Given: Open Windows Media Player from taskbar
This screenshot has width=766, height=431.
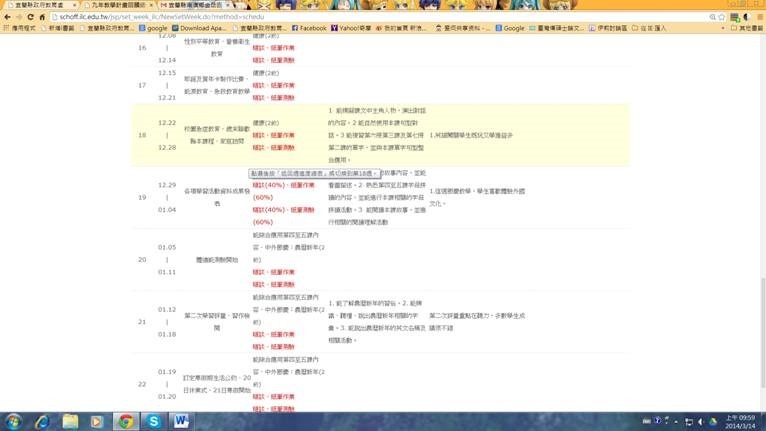Looking at the screenshot, I should 97,420.
